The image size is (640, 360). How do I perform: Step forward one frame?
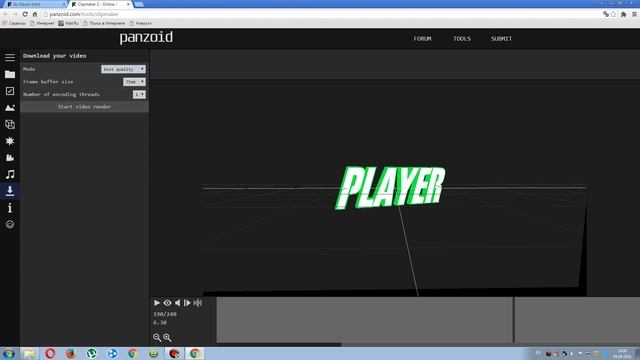coord(187,303)
